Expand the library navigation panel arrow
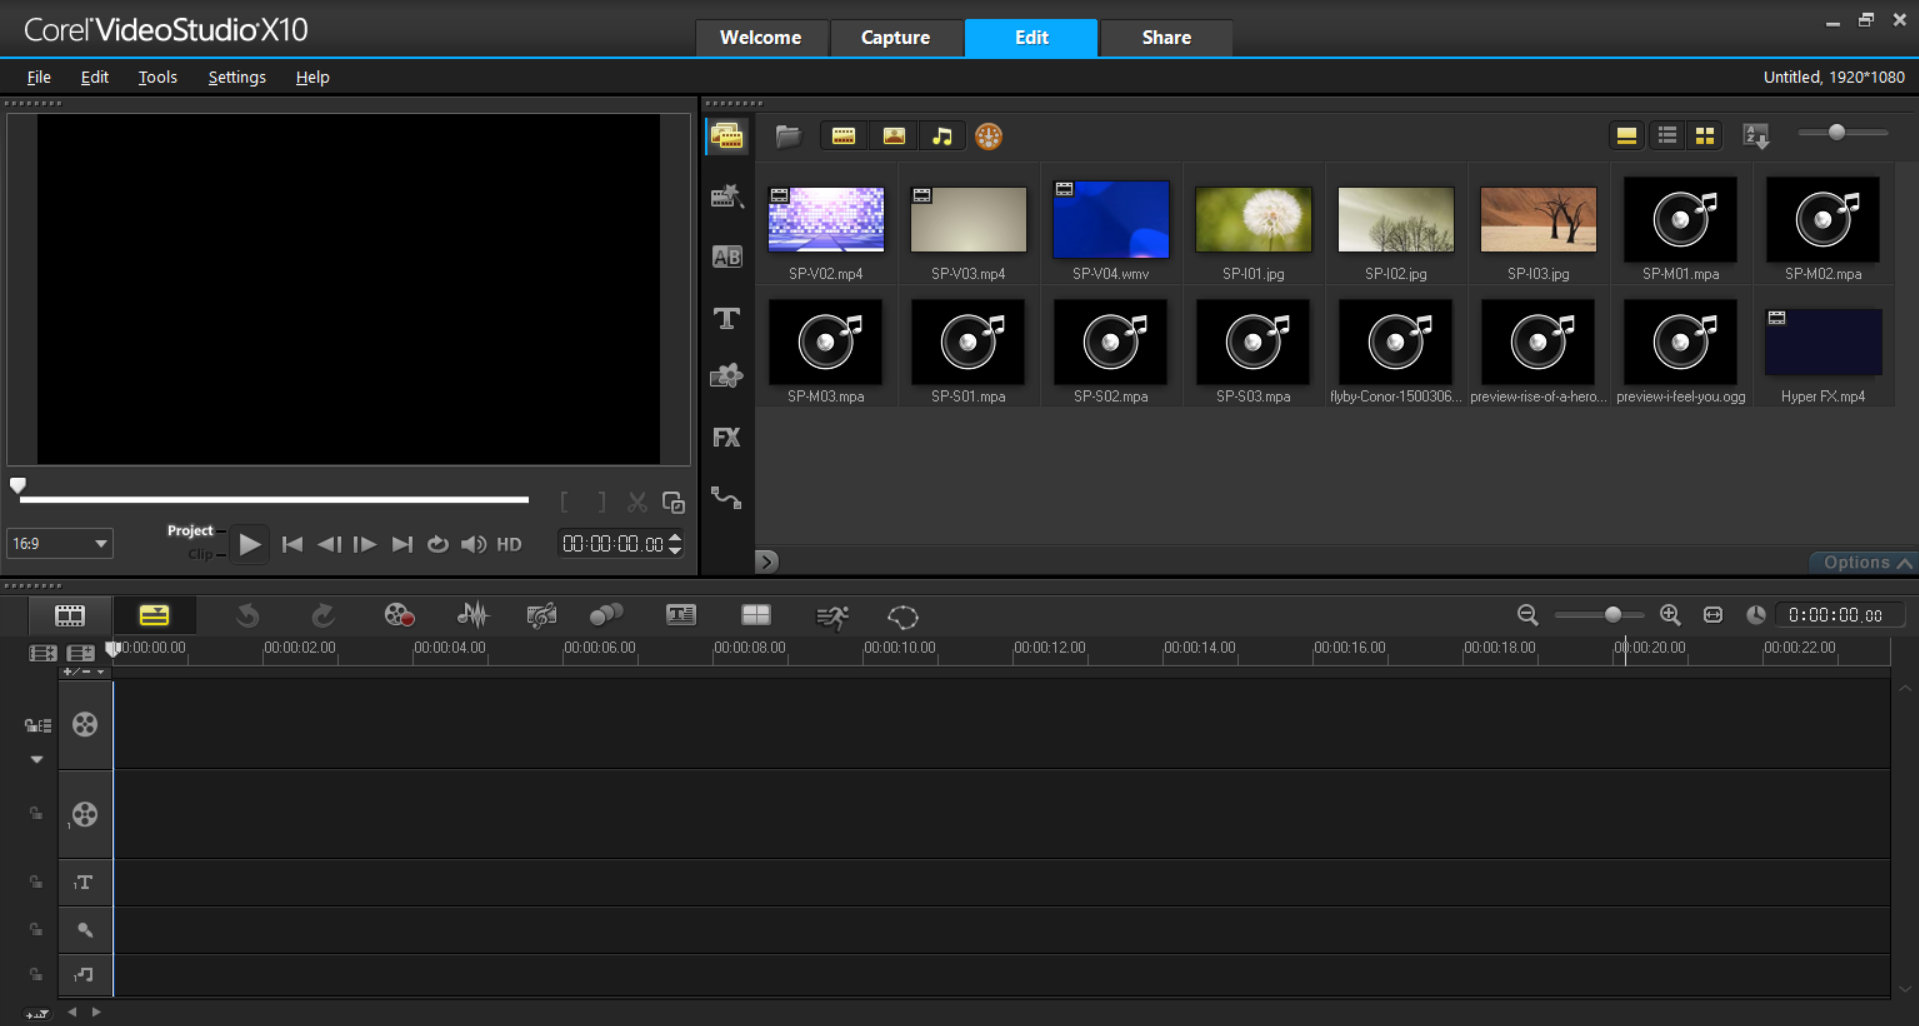The image size is (1919, 1026). 767,562
